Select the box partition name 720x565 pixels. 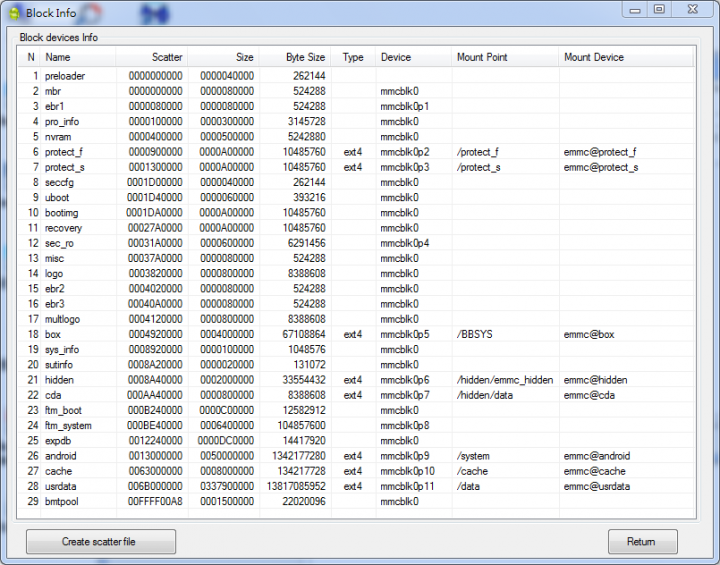53,334
